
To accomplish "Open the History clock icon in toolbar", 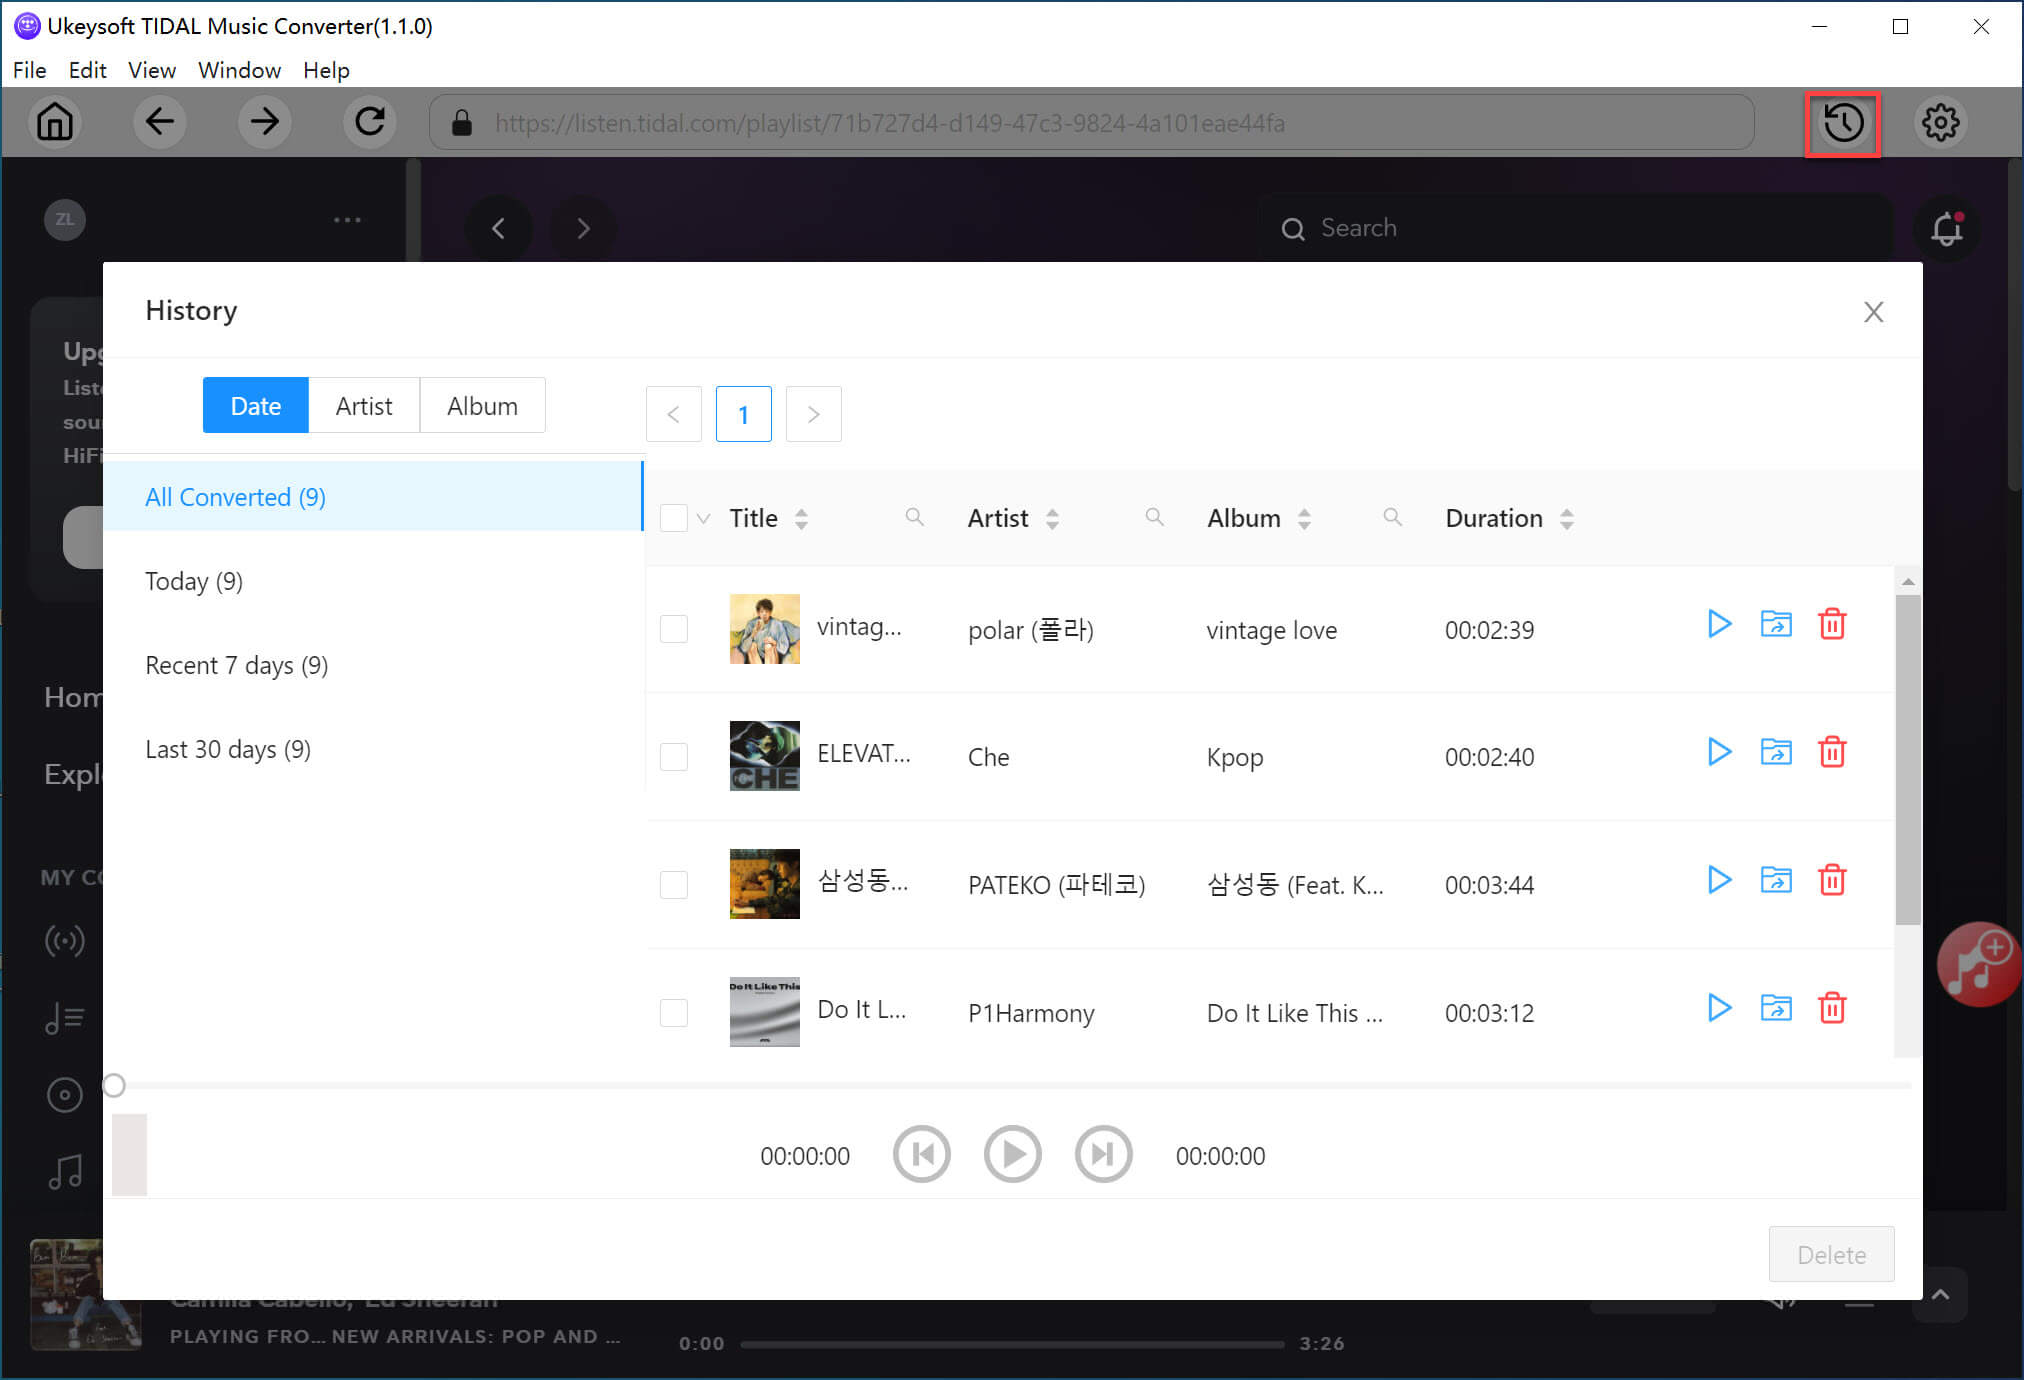I will pos(1843,123).
